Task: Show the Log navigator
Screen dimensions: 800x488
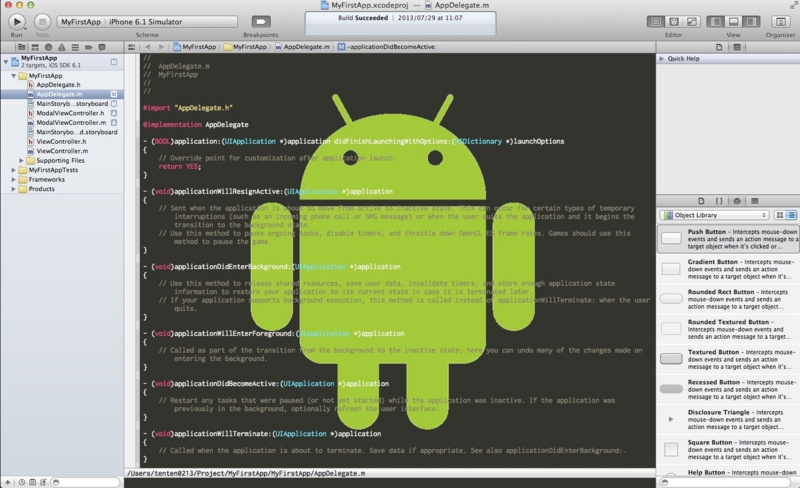Action: [102, 47]
